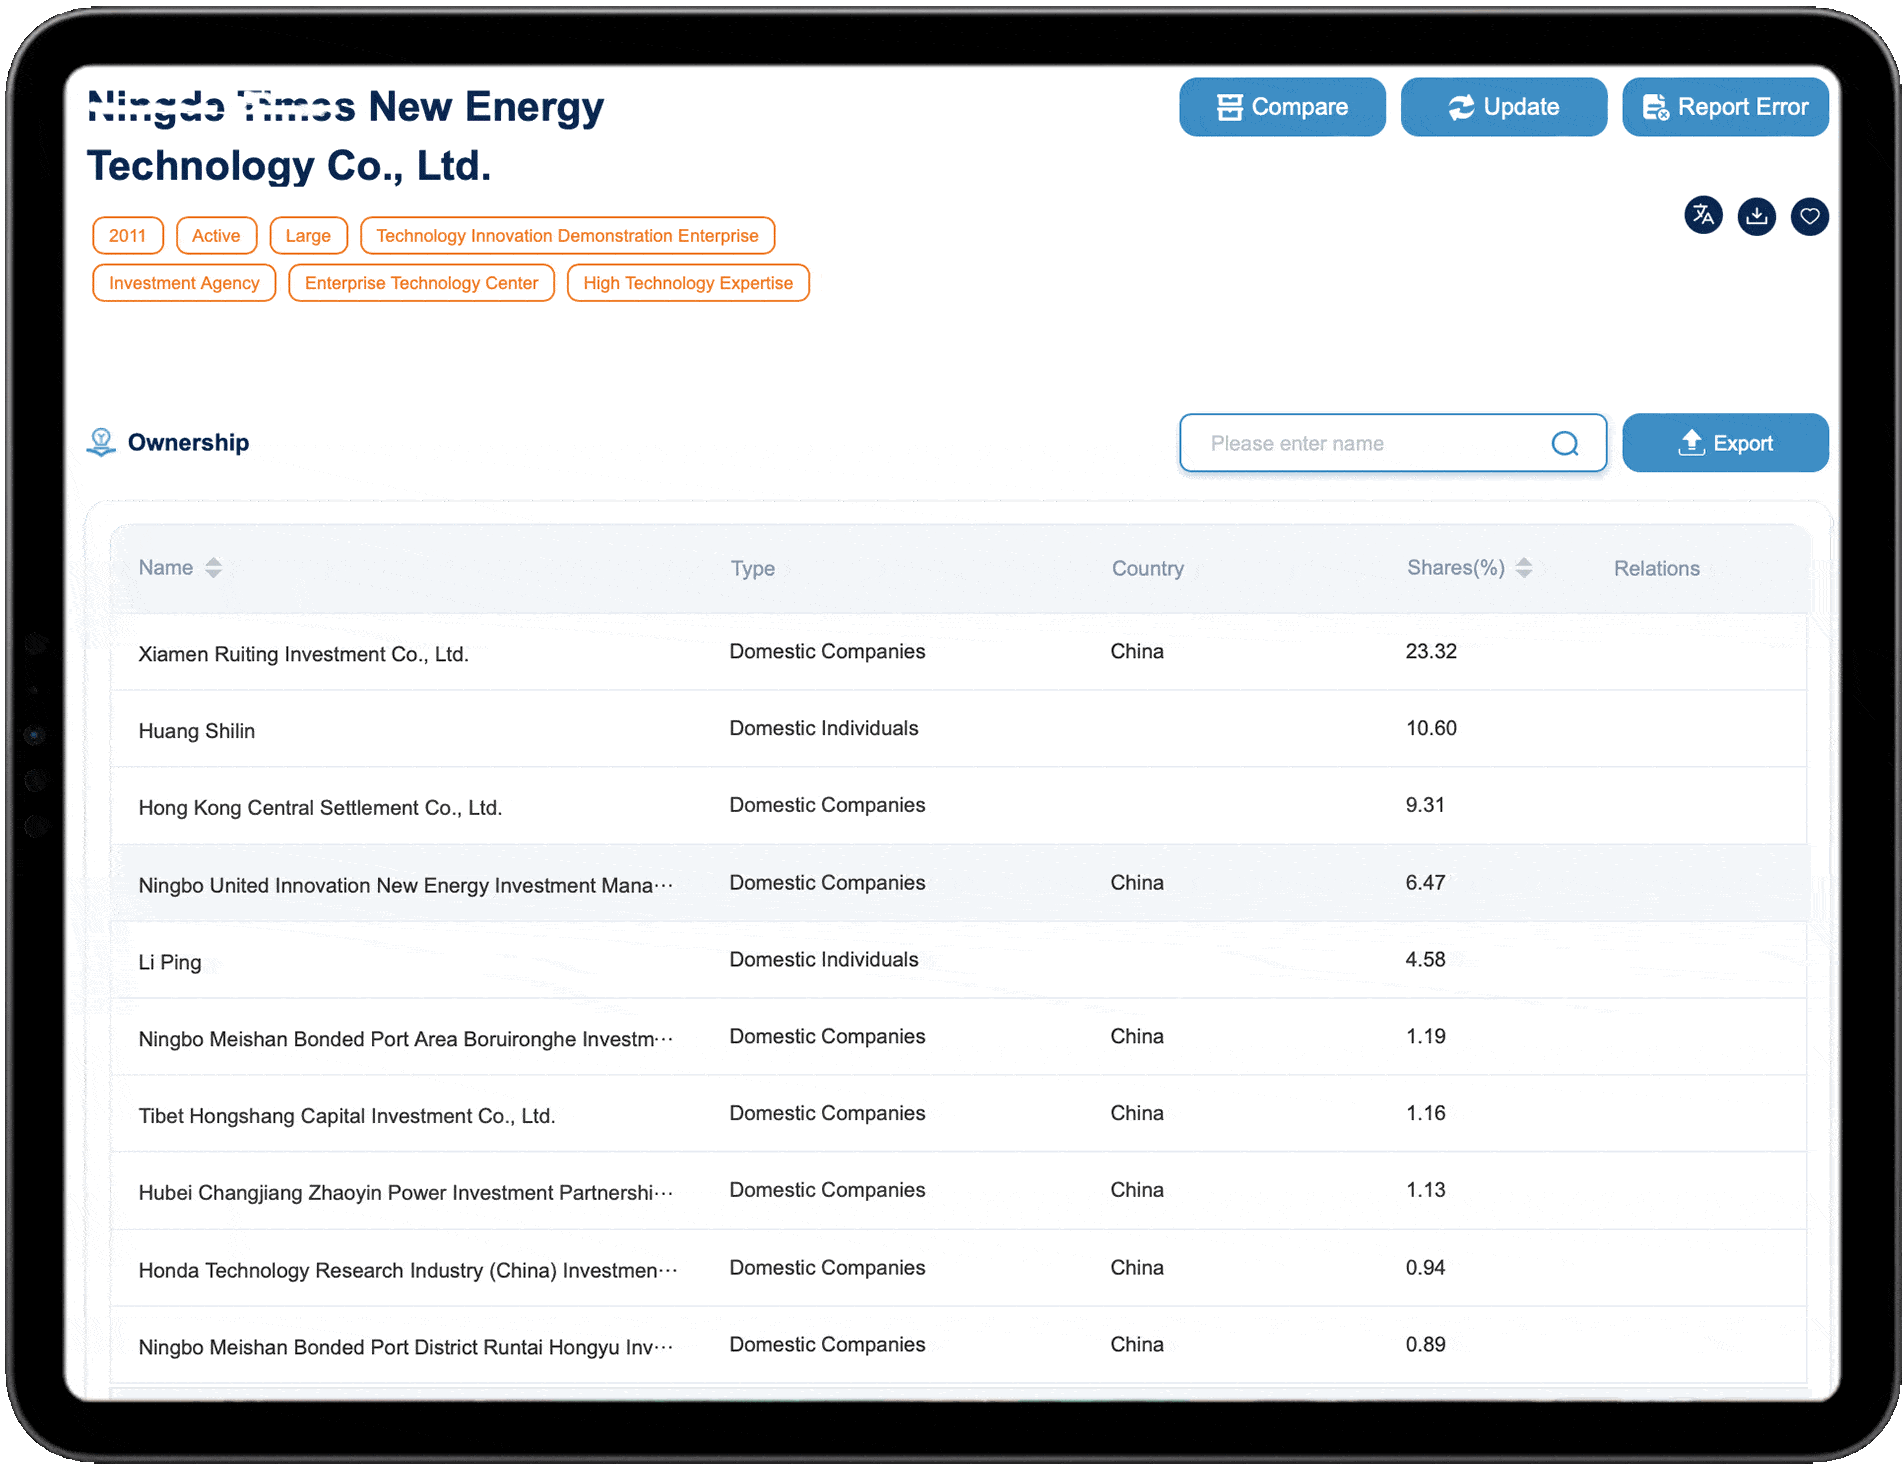Screen dimensions: 1902x1464
Task: Click the 10.60 shares value
Action: [1431, 728]
